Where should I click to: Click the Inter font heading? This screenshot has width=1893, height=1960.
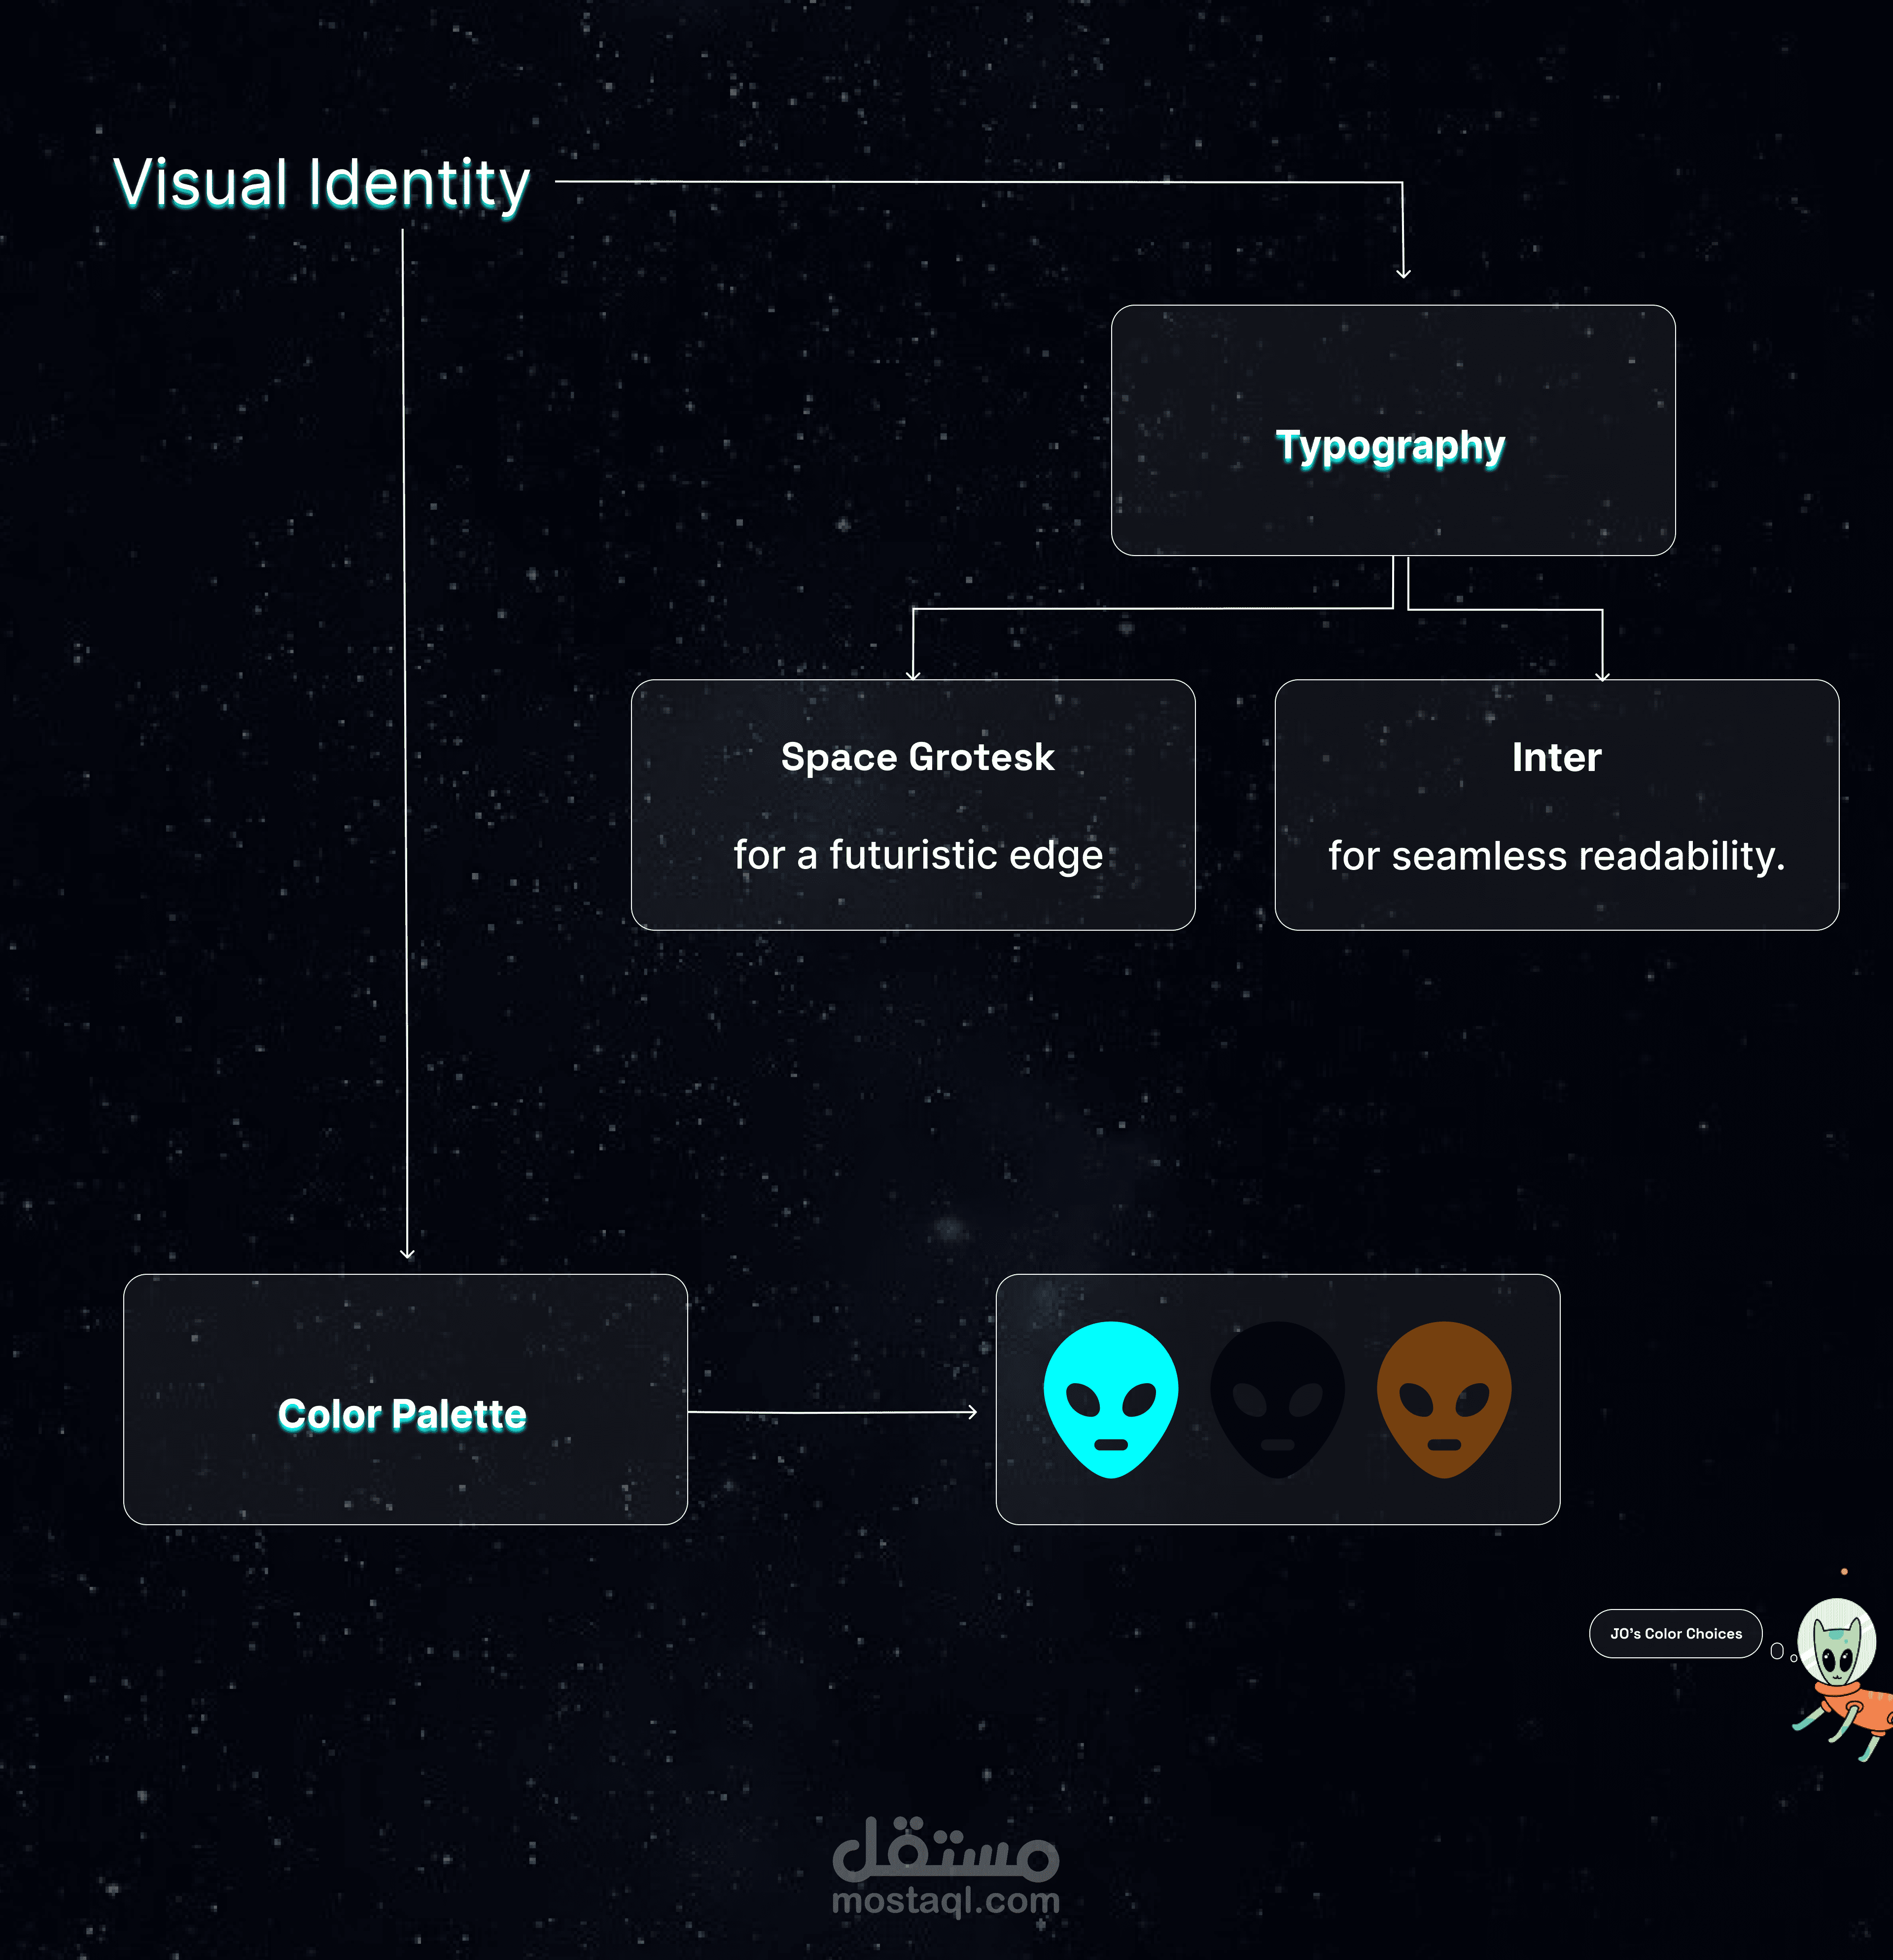pyautogui.click(x=1556, y=757)
